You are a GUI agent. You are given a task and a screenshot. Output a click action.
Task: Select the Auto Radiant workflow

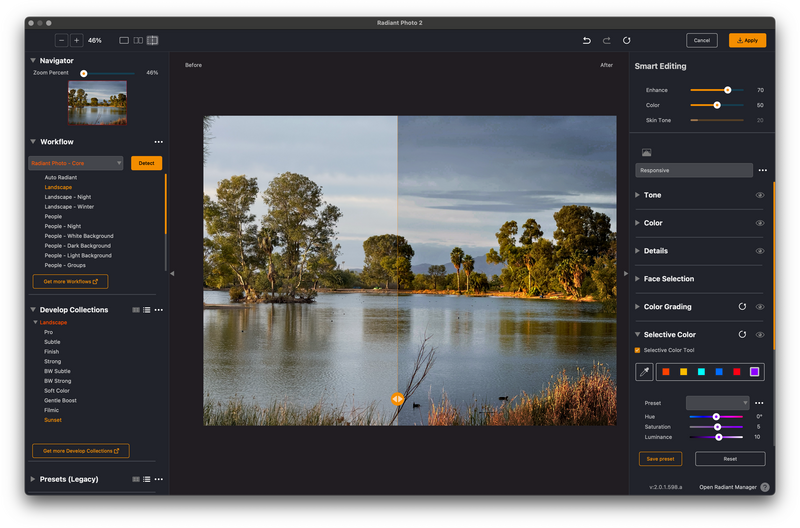[x=61, y=178]
